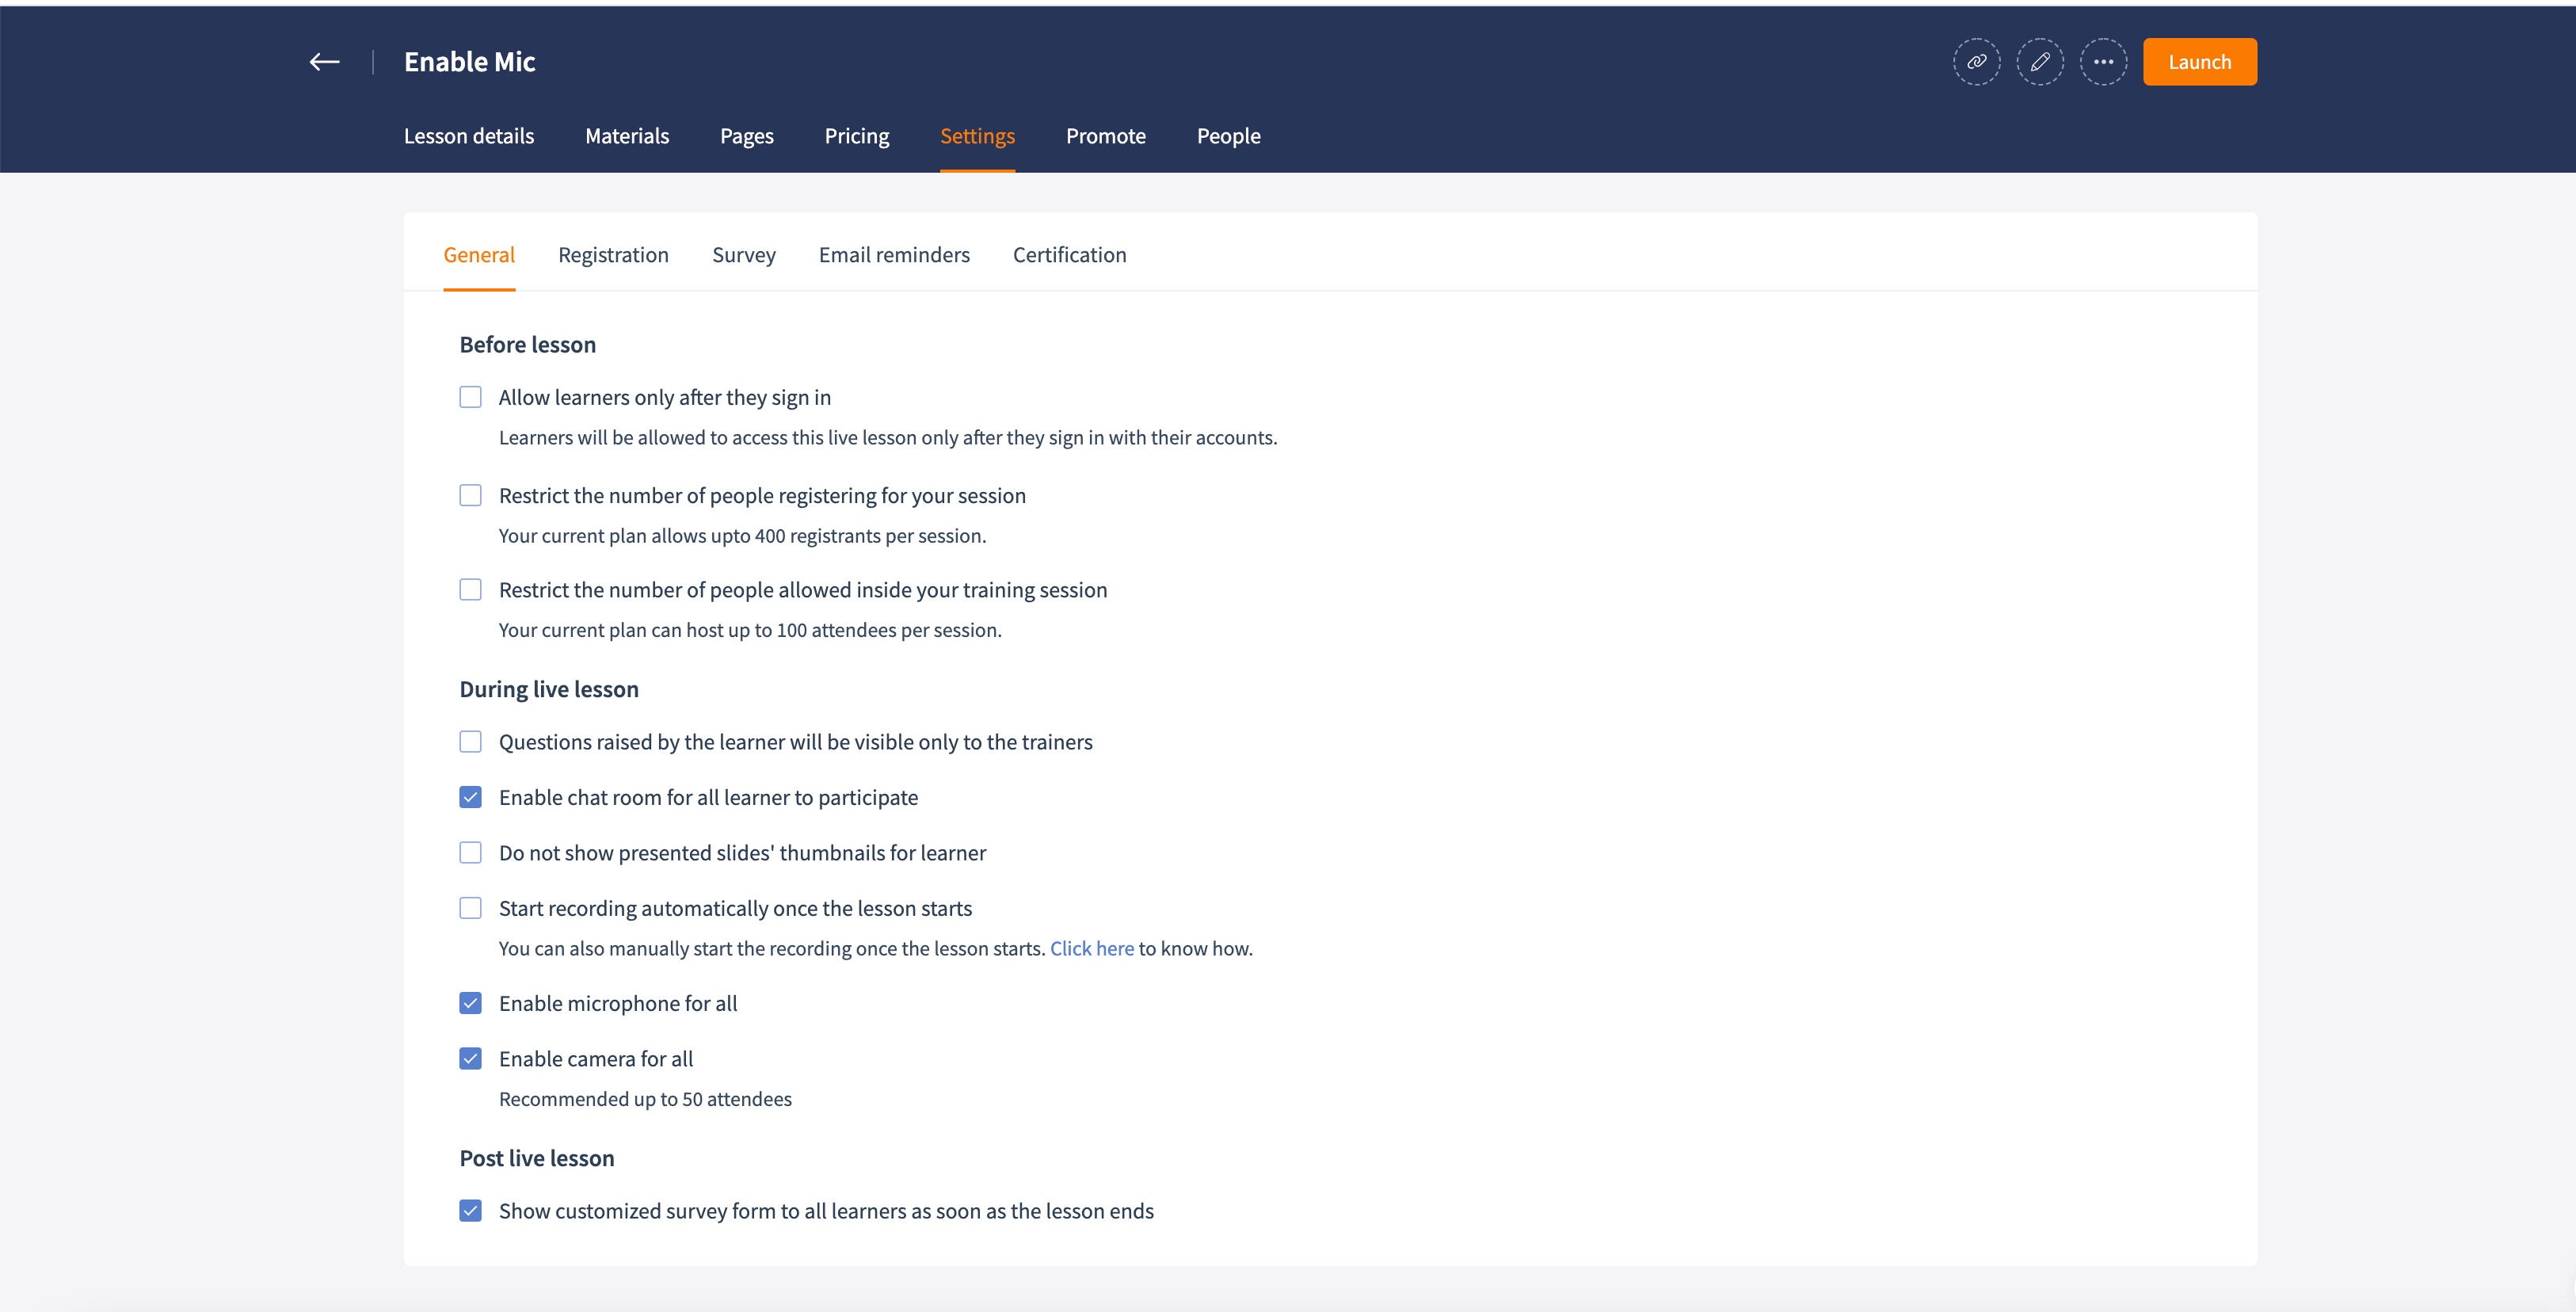Uncheck Show customized survey form checkbox
Image resolution: width=2576 pixels, height=1312 pixels.
(x=470, y=1211)
